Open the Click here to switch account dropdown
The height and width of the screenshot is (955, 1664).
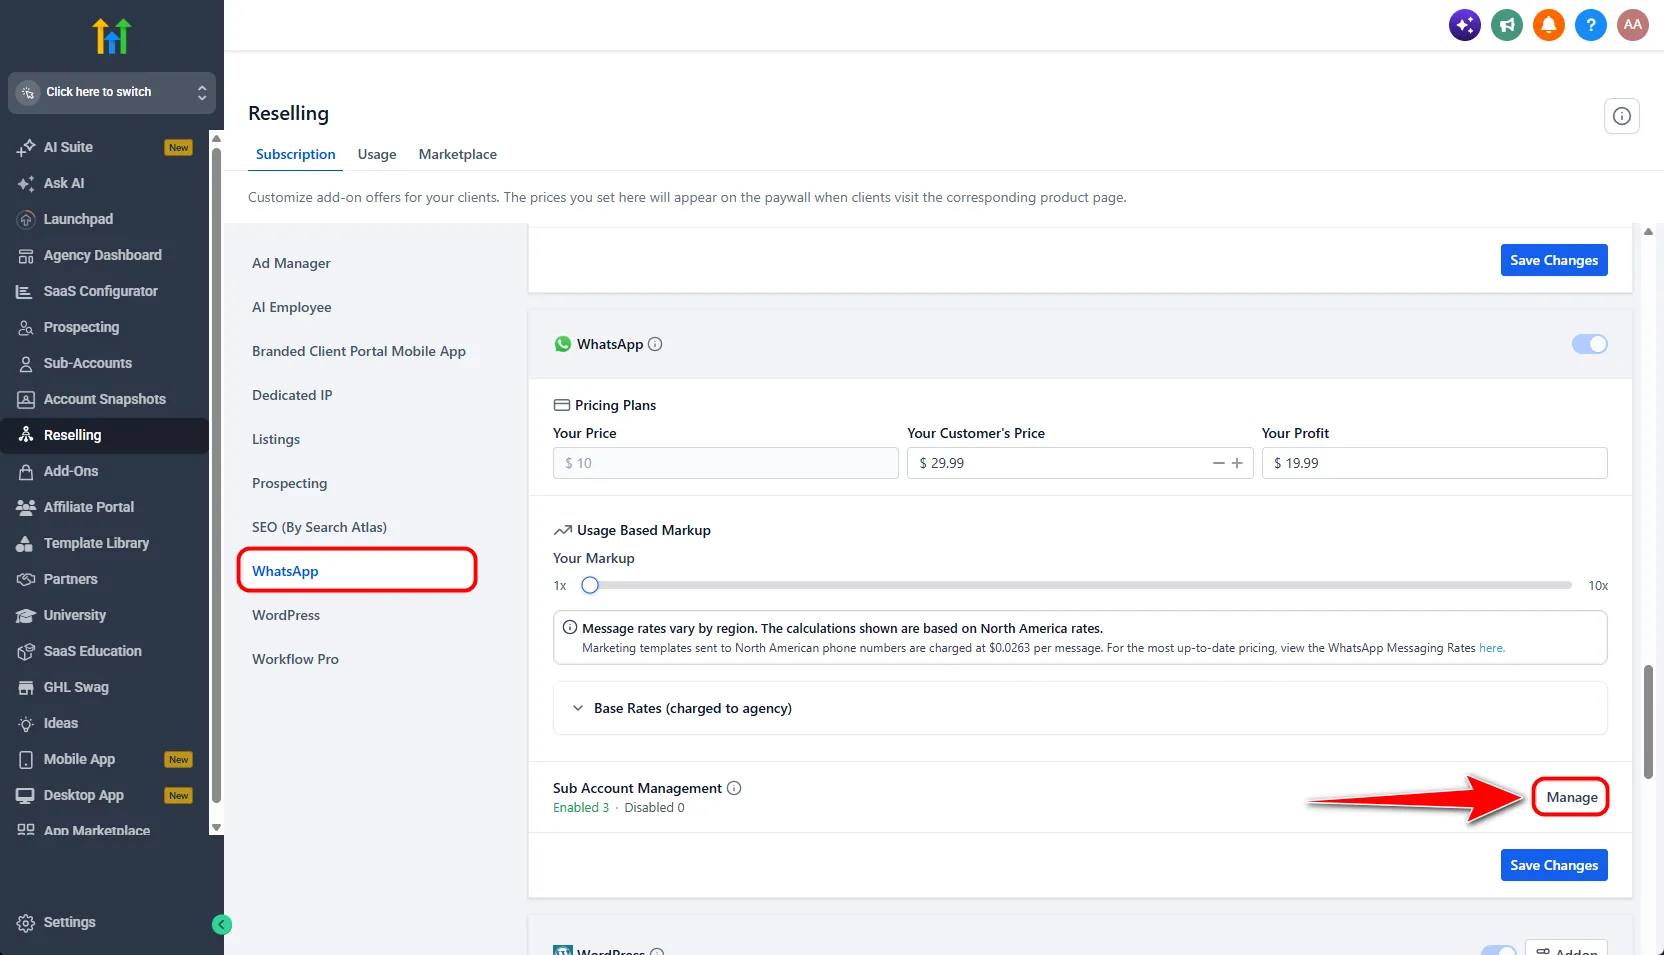112,92
